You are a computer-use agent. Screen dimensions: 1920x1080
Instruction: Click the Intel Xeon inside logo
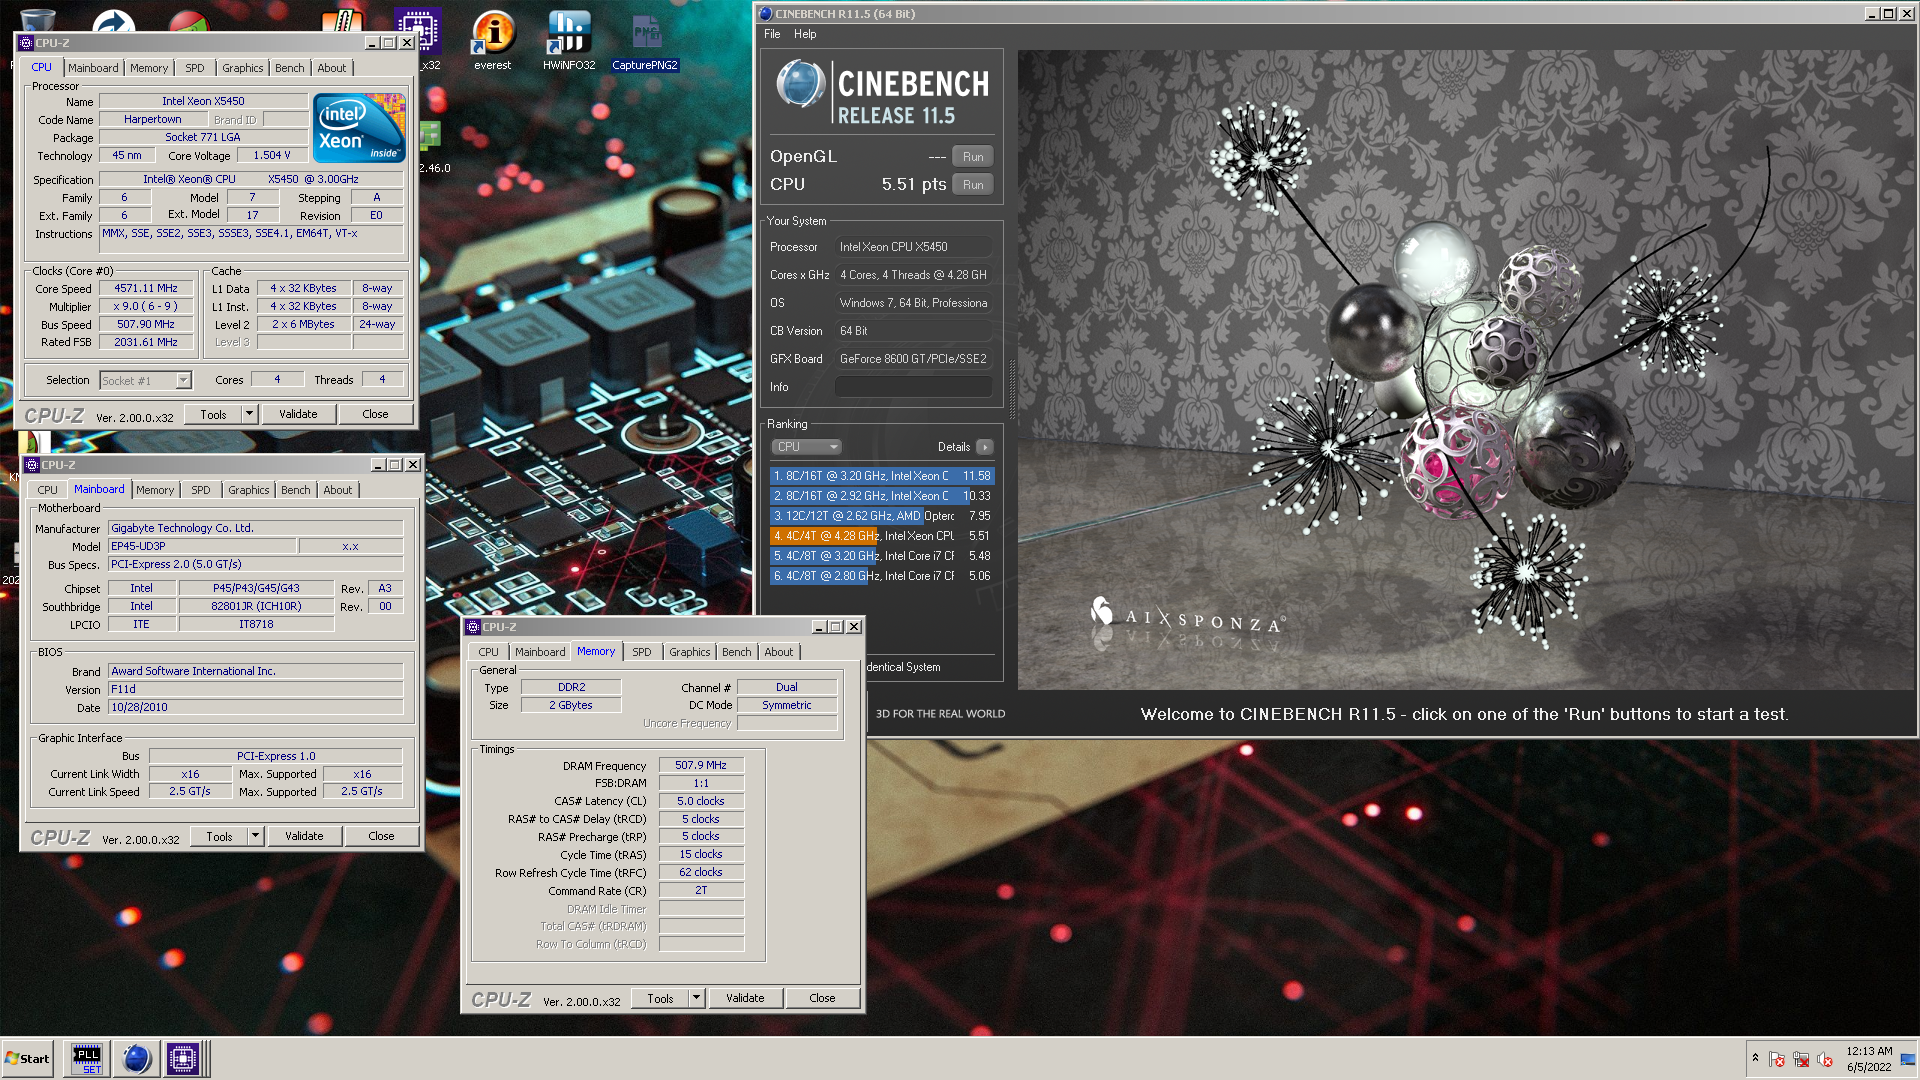(x=359, y=127)
